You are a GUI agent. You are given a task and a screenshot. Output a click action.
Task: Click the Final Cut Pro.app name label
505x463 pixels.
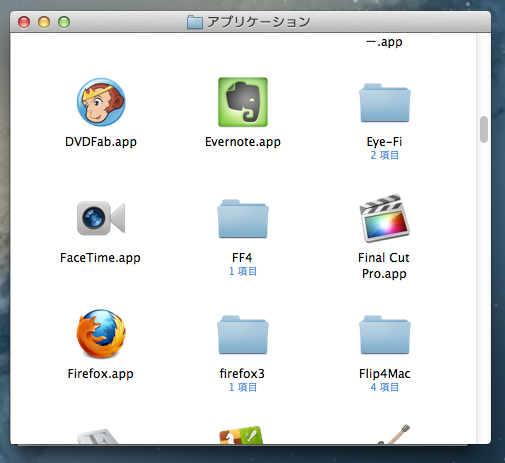(384, 266)
